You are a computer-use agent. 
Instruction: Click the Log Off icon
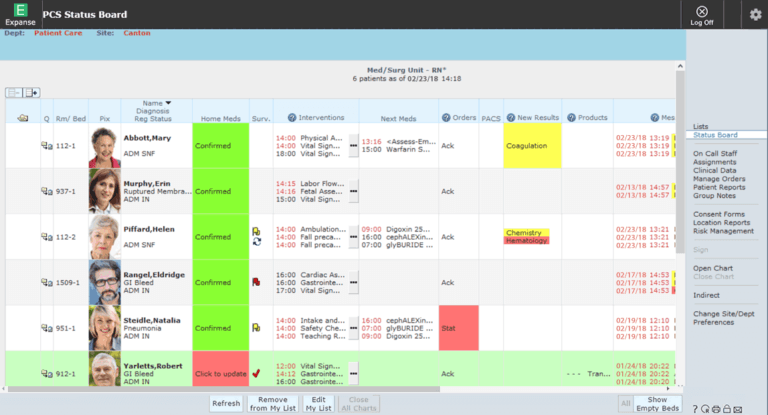pos(702,12)
